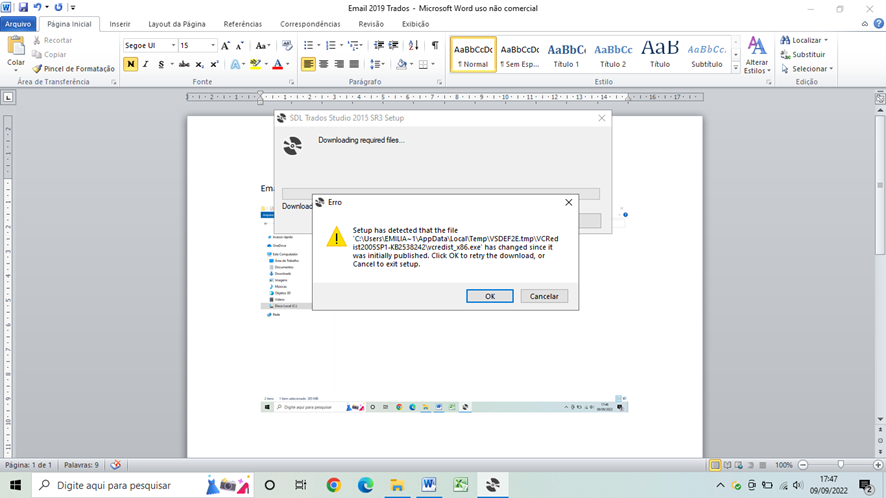Image resolution: width=886 pixels, height=498 pixels.
Task: Close the Erro dialog with the X
Action: coord(568,202)
